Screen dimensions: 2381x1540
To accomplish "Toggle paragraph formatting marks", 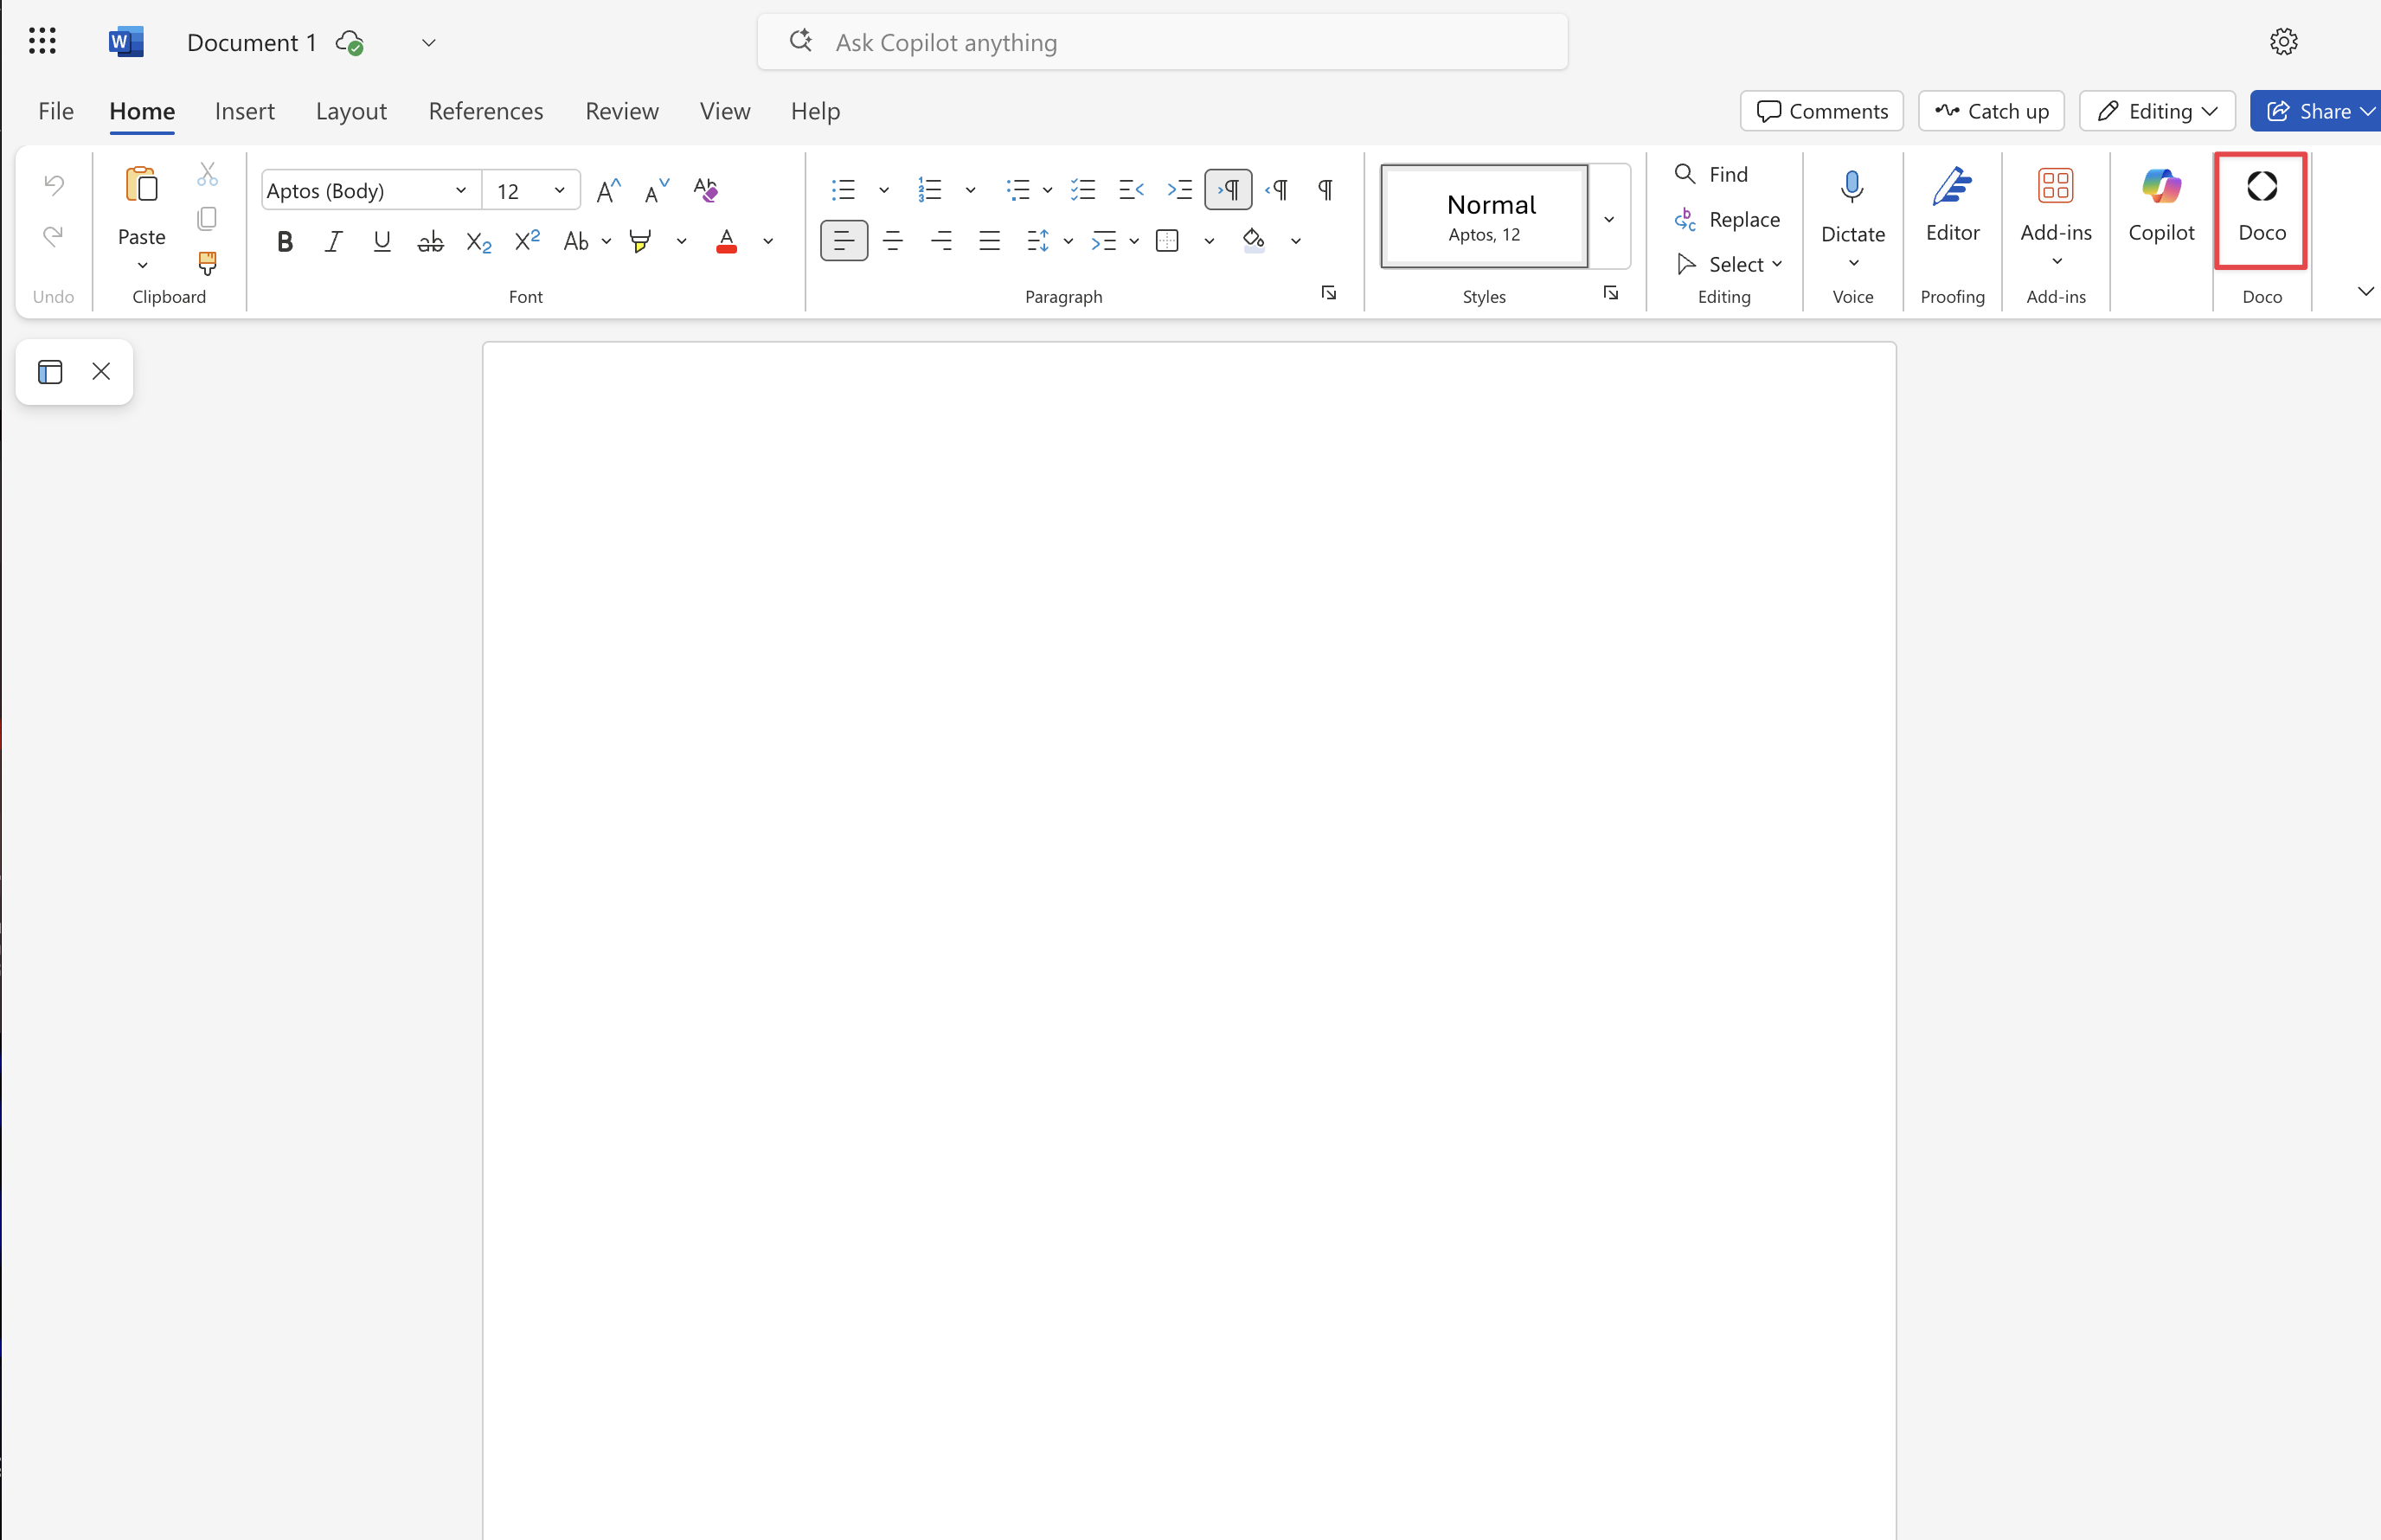I will coord(1324,189).
